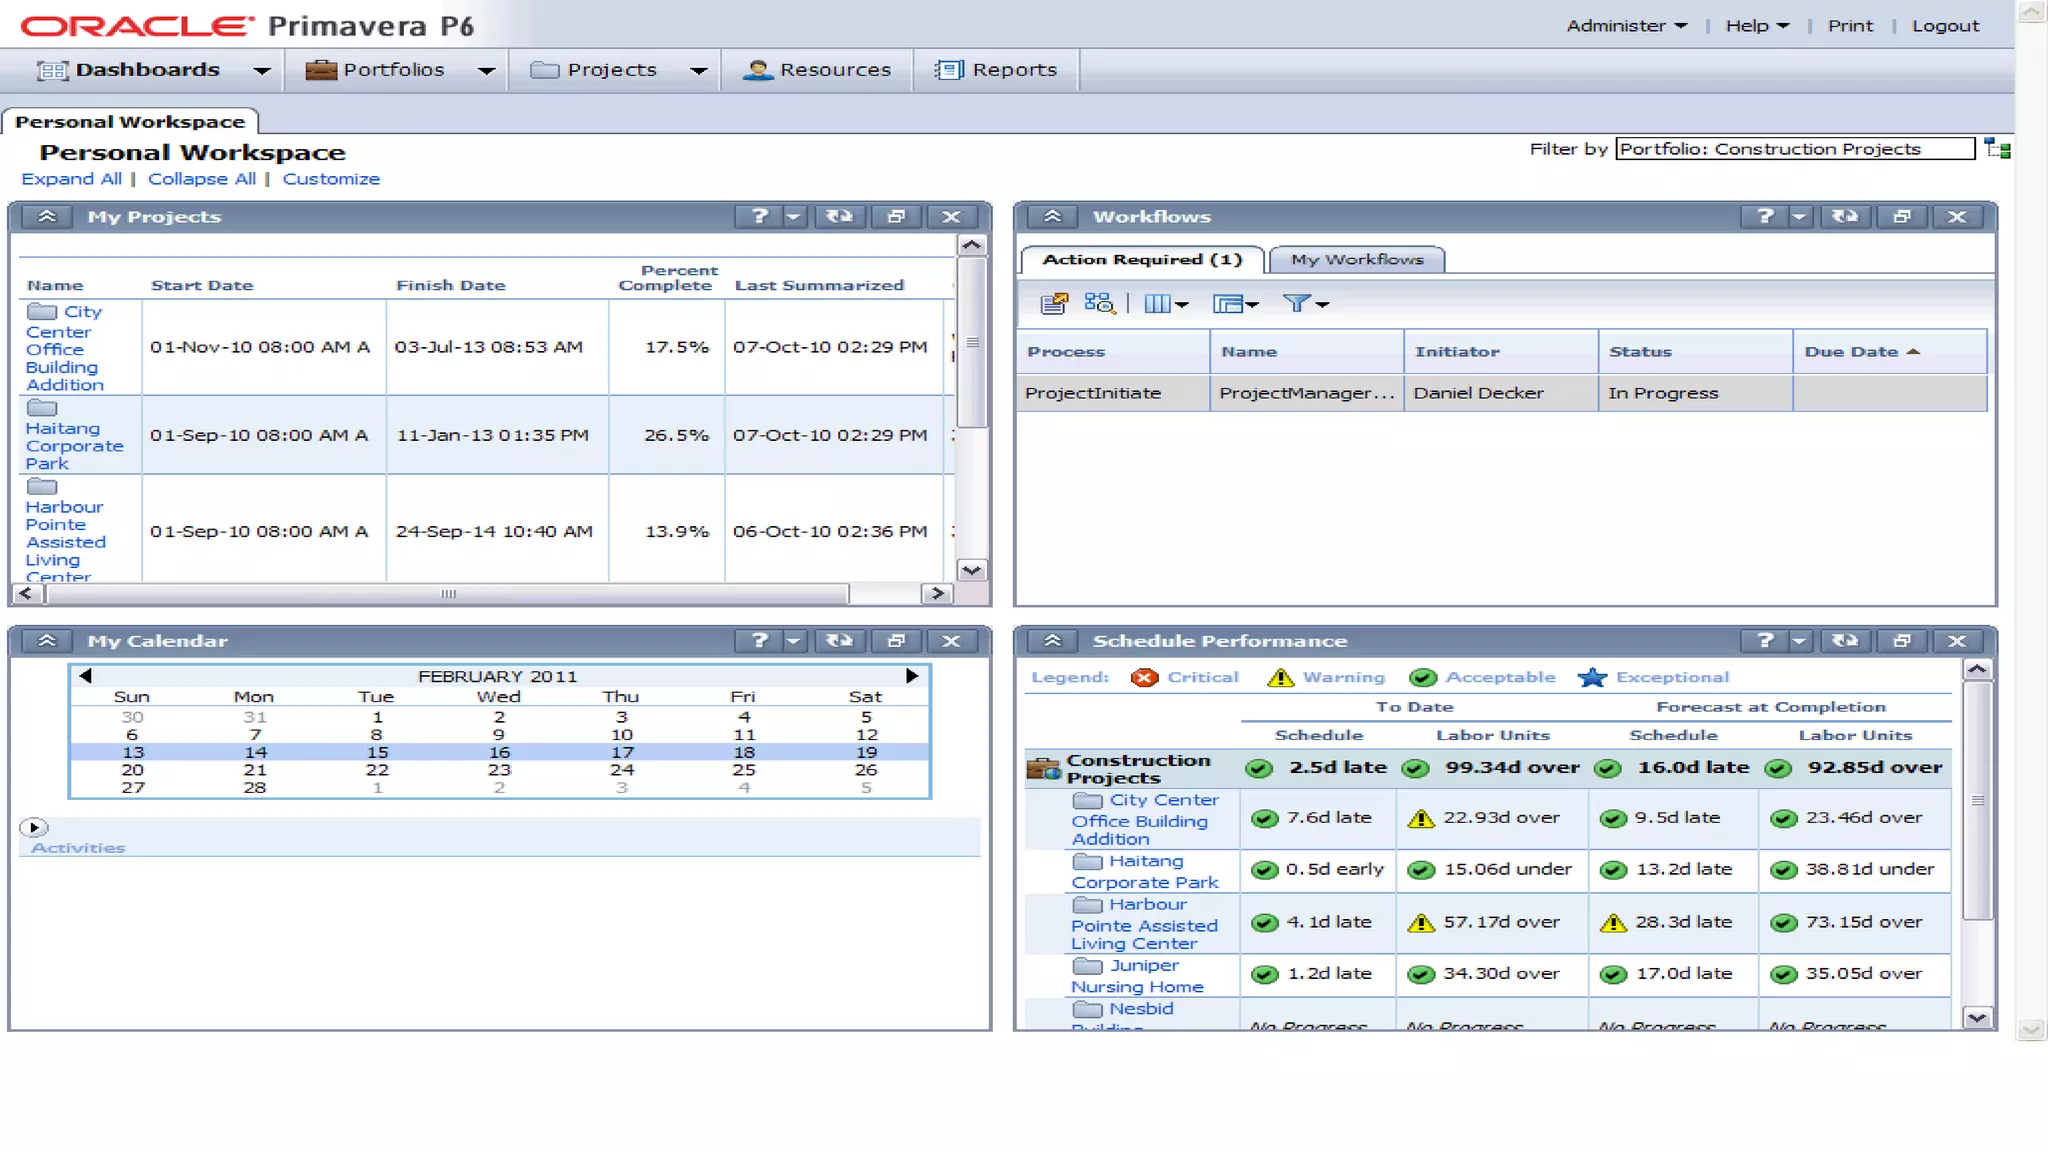Open the Haitang Corporate Park project in My Projects
This screenshot has height=1152, width=2048.
pyautogui.click(x=74, y=446)
